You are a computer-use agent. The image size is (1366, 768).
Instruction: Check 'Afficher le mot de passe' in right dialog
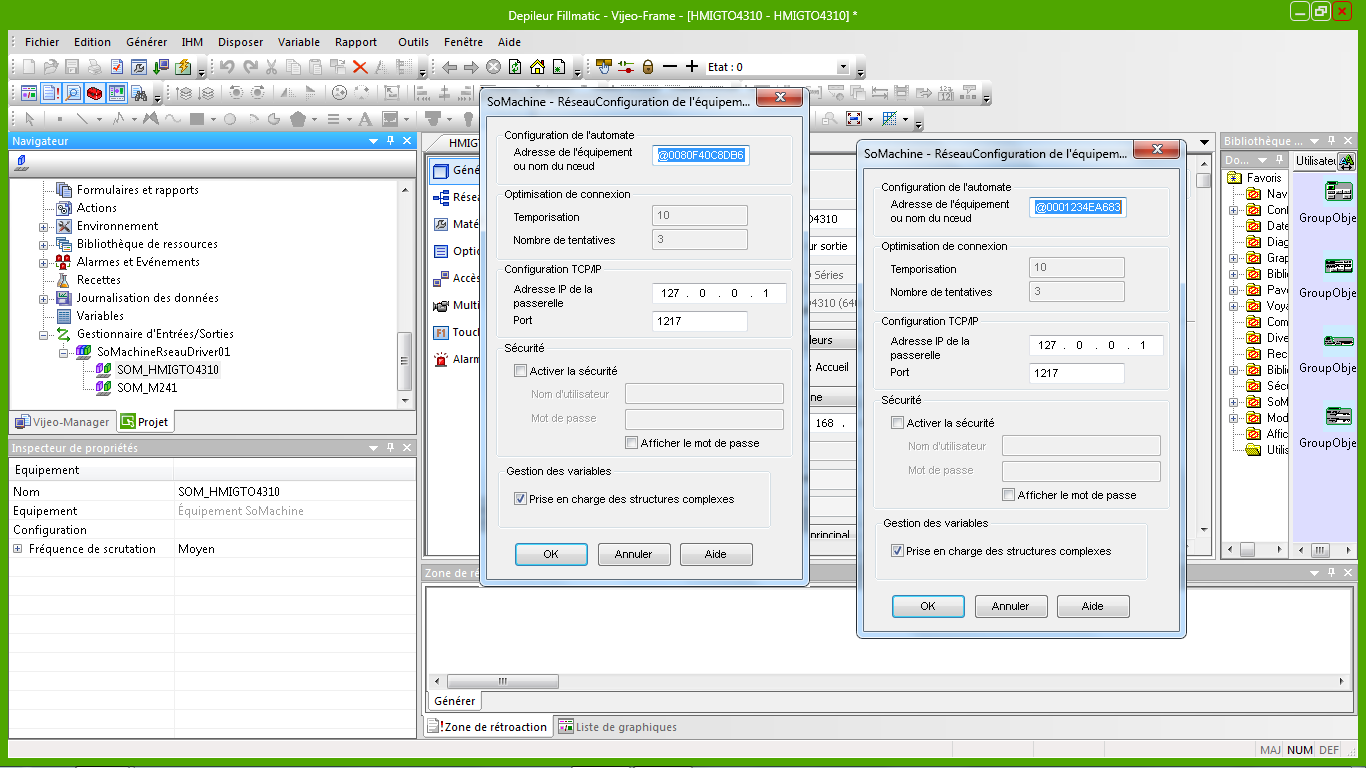pos(1009,495)
